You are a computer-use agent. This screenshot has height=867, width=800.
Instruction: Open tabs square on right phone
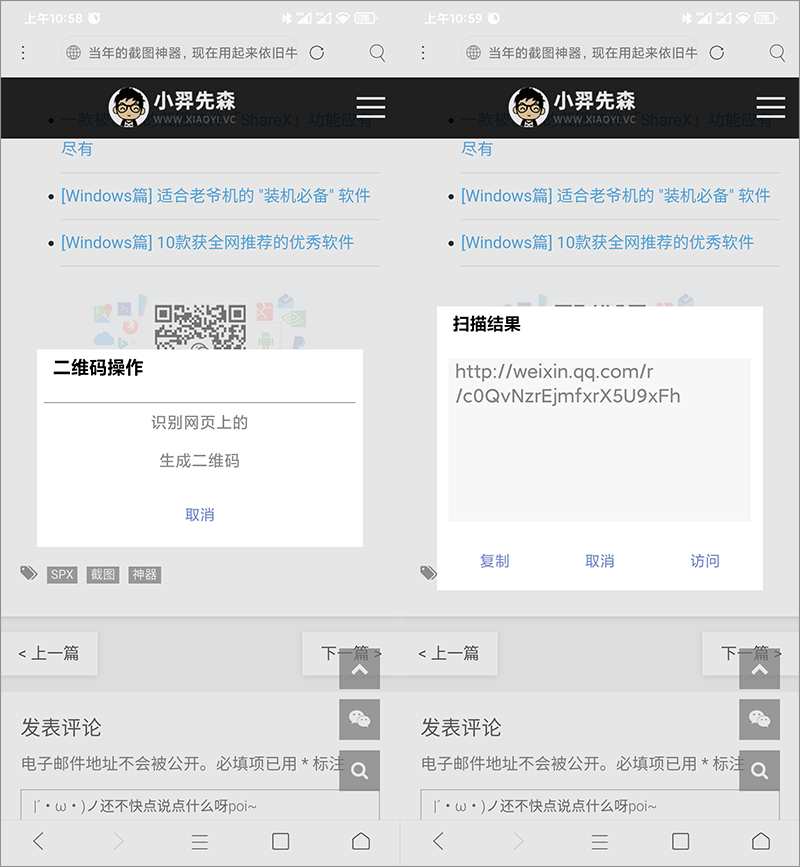680,841
